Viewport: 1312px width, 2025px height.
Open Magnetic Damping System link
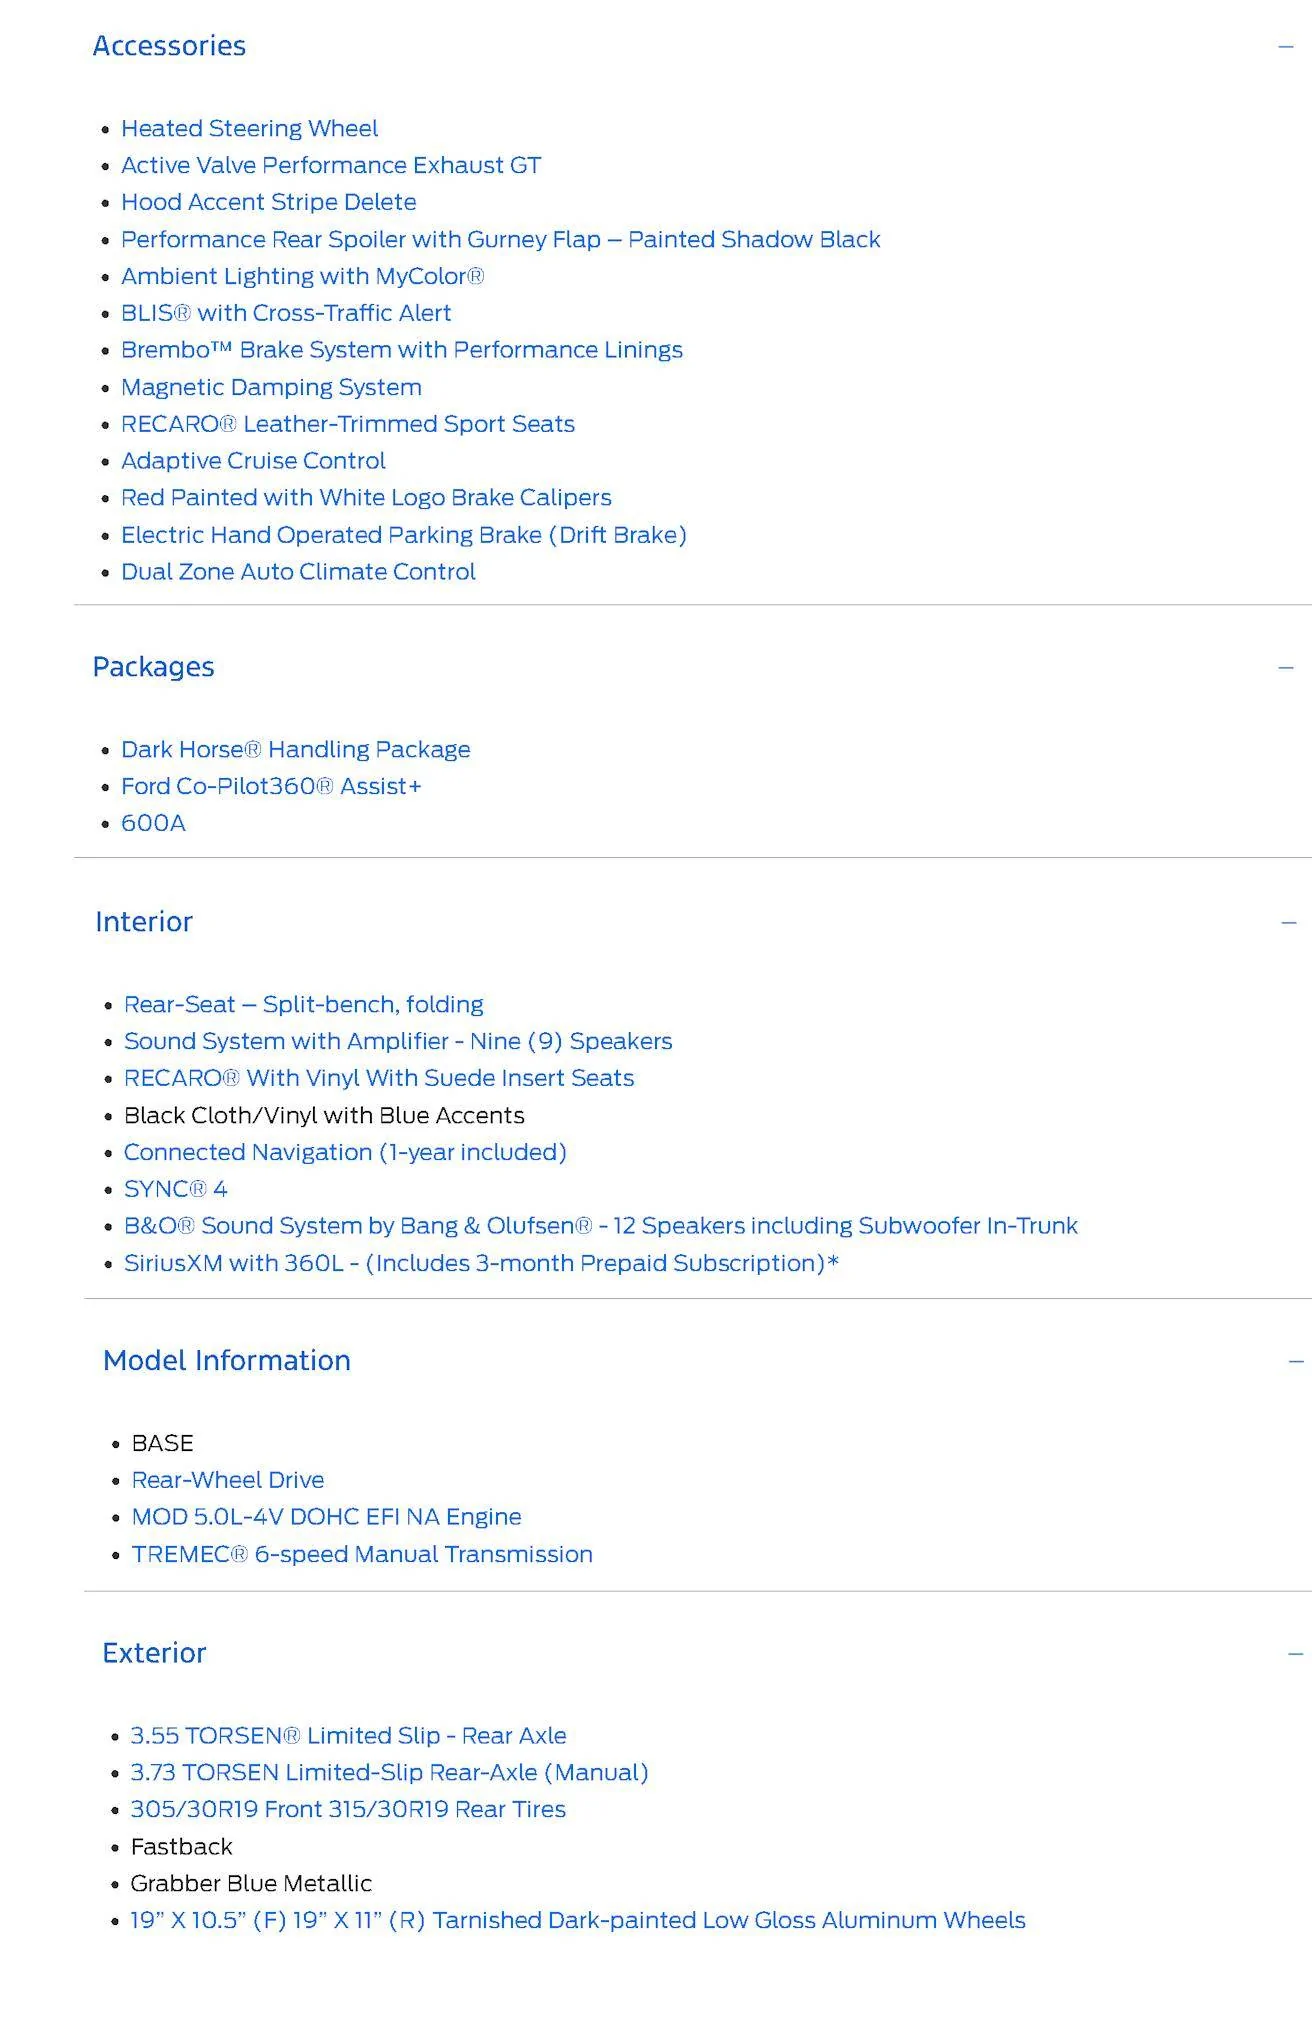pos(271,387)
